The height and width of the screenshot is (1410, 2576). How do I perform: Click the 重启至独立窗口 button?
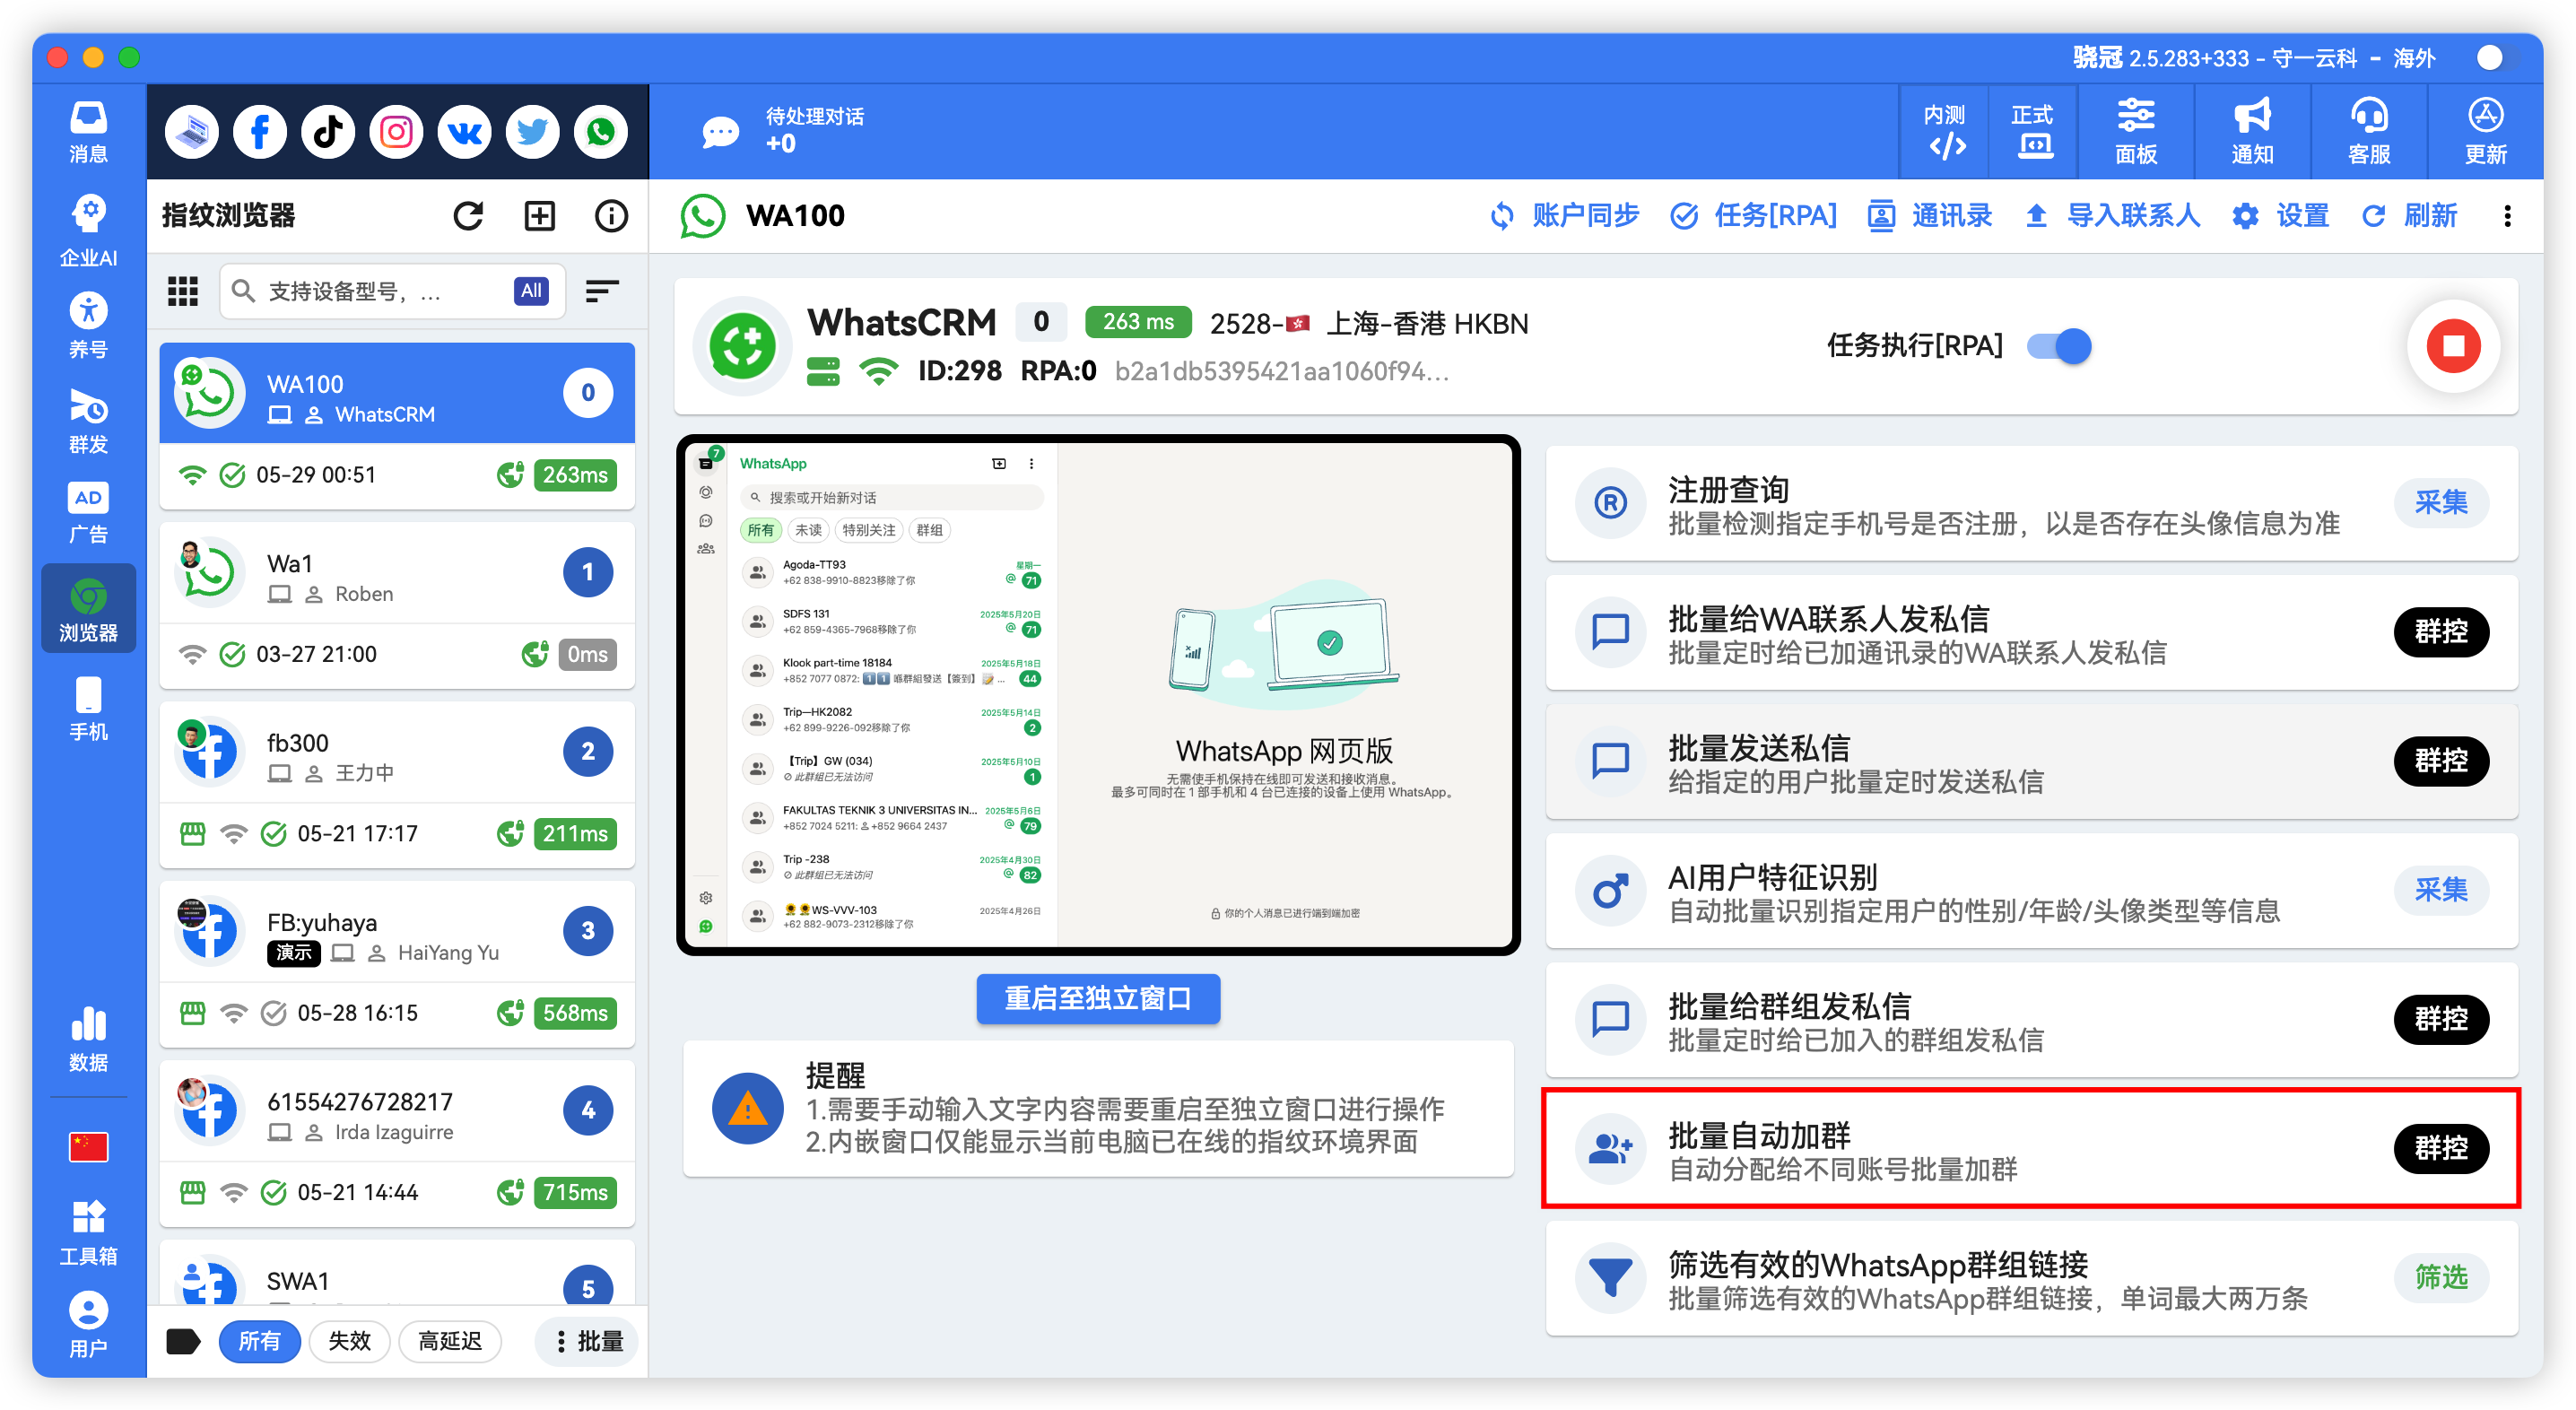pos(1098,998)
